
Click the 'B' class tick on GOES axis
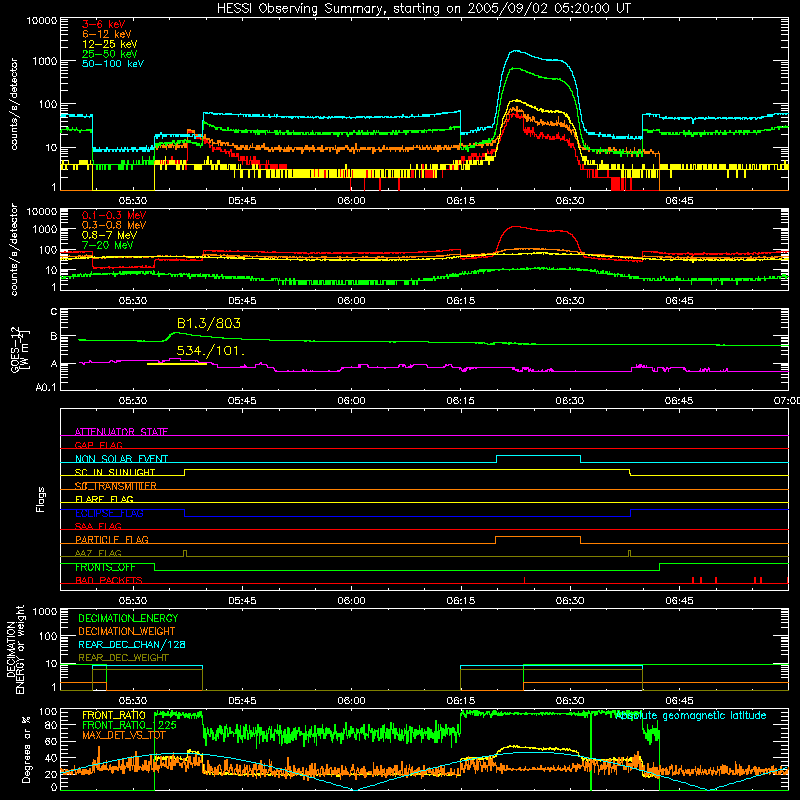pos(54,336)
